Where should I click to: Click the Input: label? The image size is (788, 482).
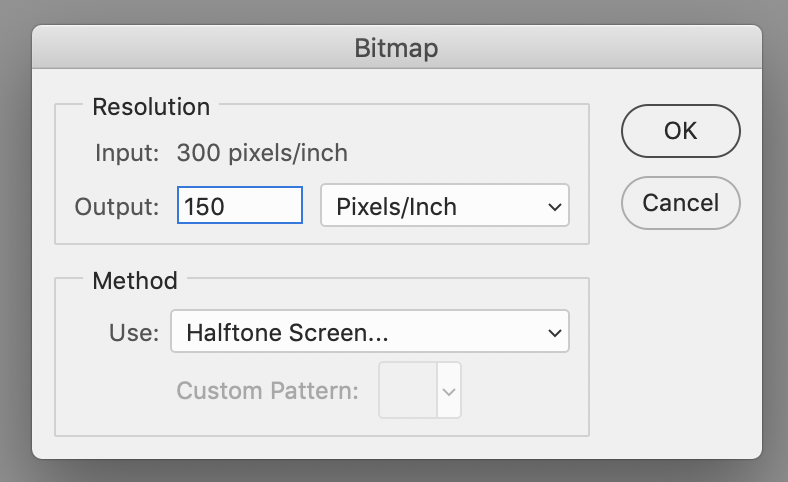click(x=127, y=153)
